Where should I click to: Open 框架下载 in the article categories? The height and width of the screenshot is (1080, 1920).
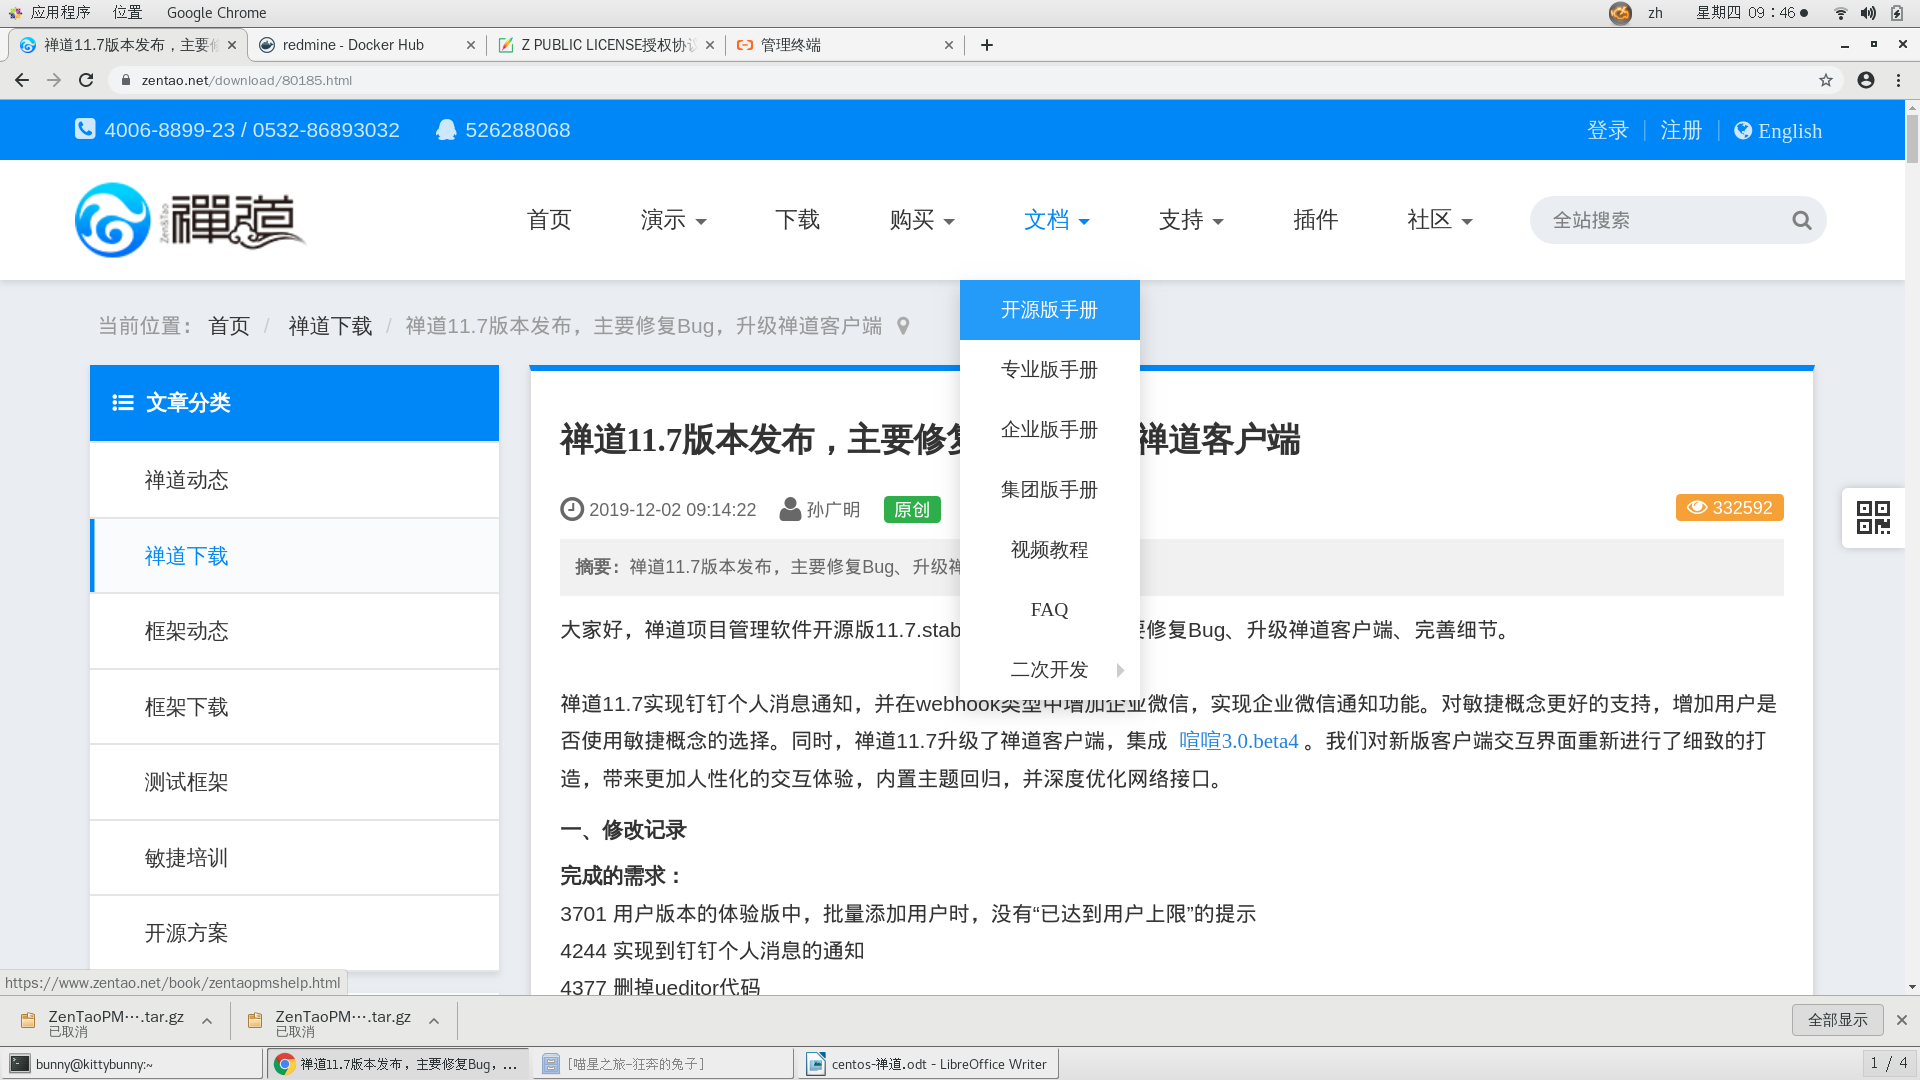click(x=294, y=707)
